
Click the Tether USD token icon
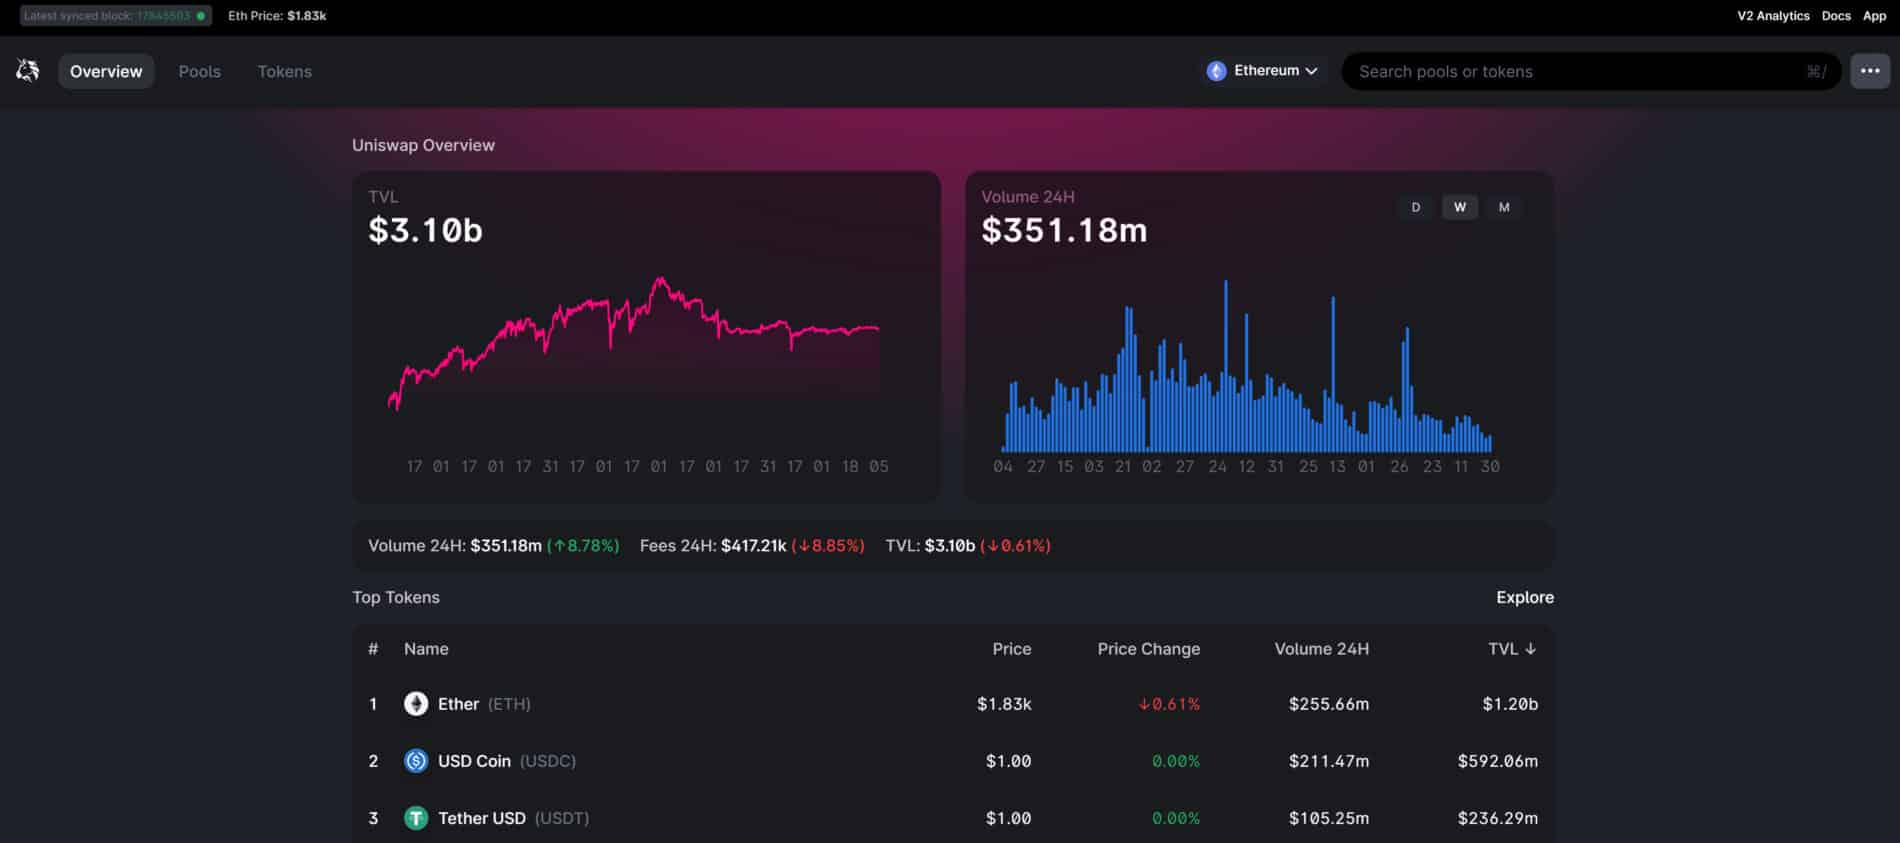coord(415,818)
